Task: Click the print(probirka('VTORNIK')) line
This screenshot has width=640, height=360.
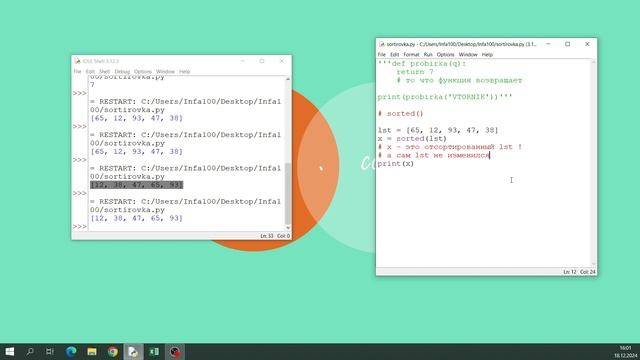Action: 445,97
